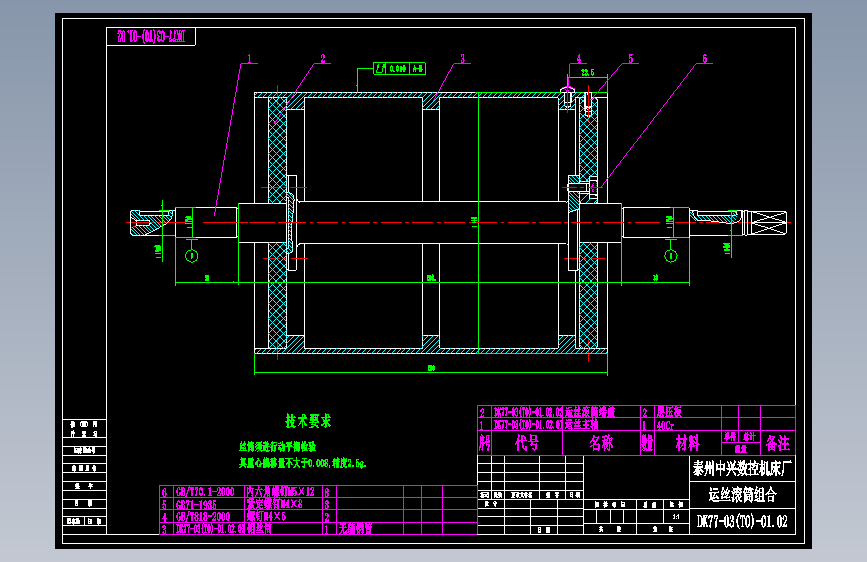Image resolution: width=867 pixels, height=562 pixels.
Task: Click the 名称 column header
Action: click(x=601, y=443)
